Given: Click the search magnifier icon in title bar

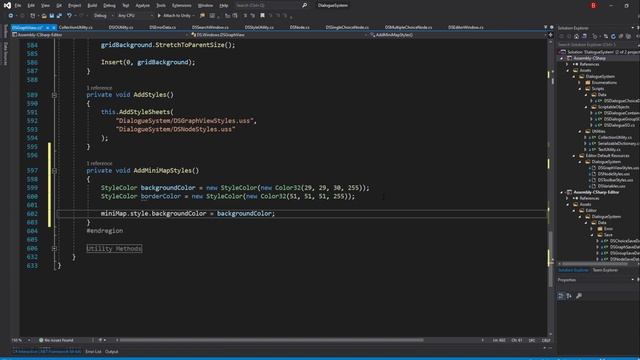Looking at the screenshot, I should (x=304, y=5).
